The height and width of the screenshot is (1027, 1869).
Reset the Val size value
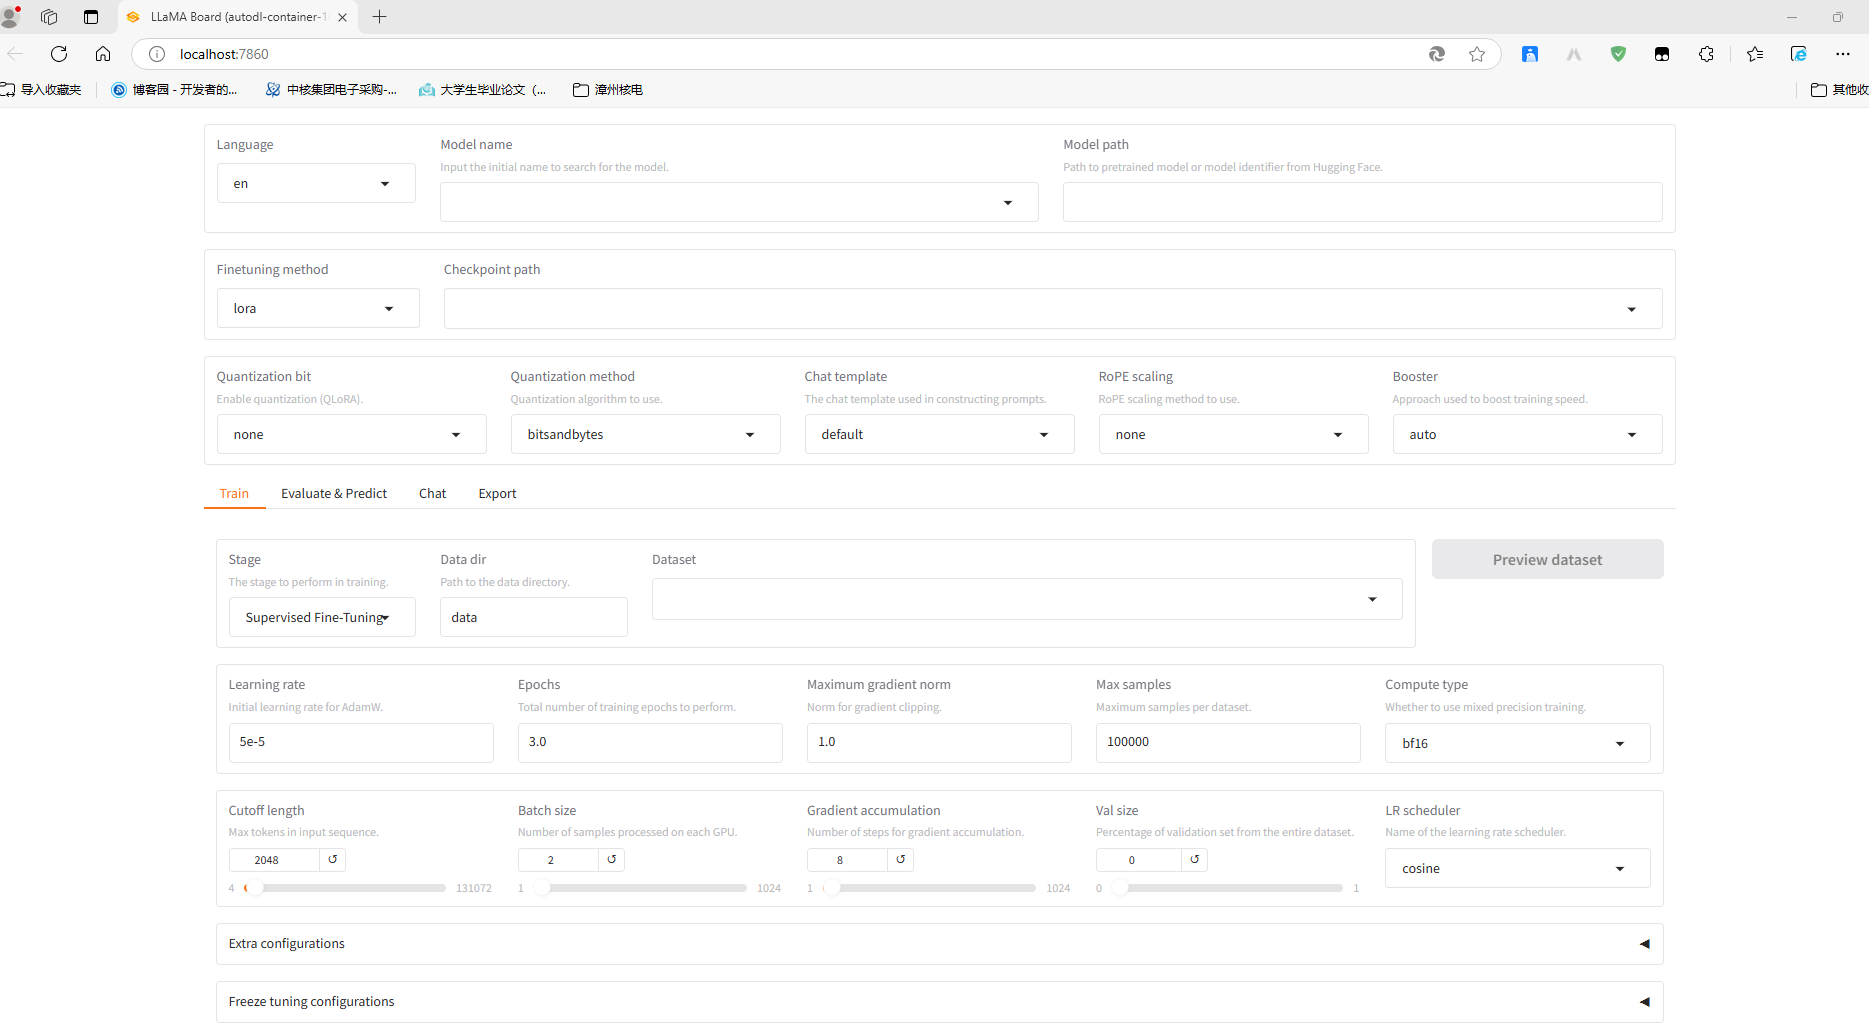pyautogui.click(x=1194, y=859)
